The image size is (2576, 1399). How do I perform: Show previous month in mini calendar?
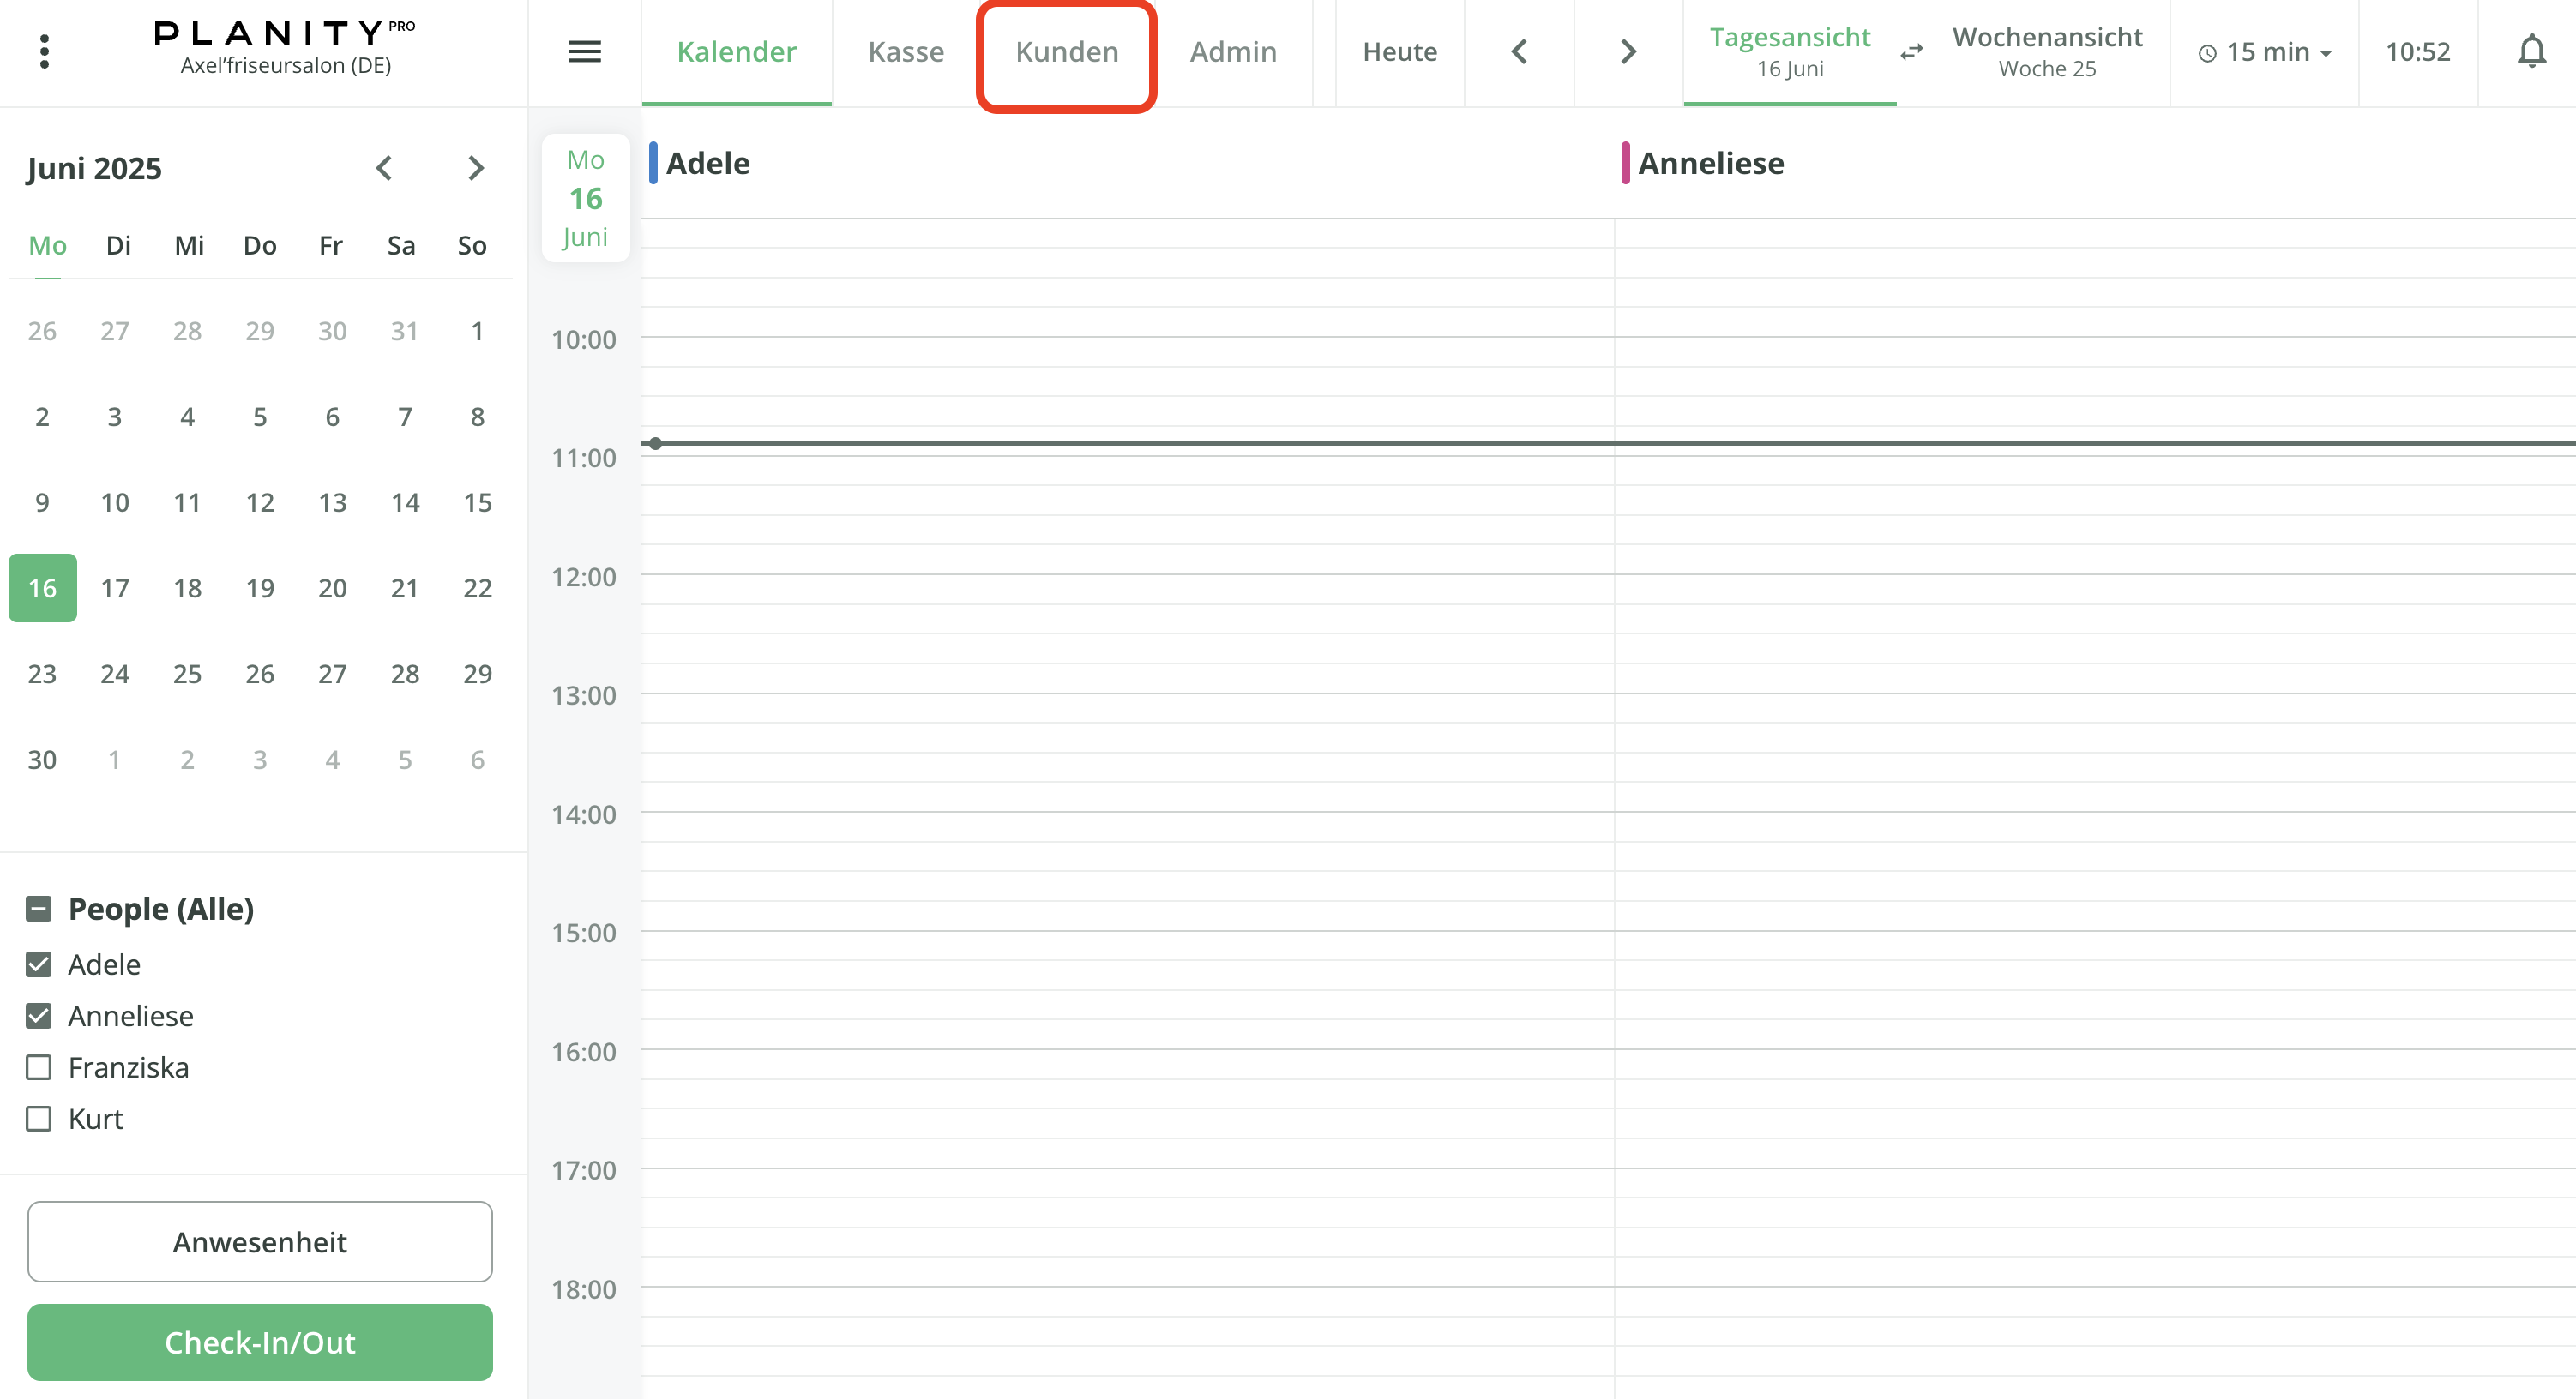coord(384,168)
